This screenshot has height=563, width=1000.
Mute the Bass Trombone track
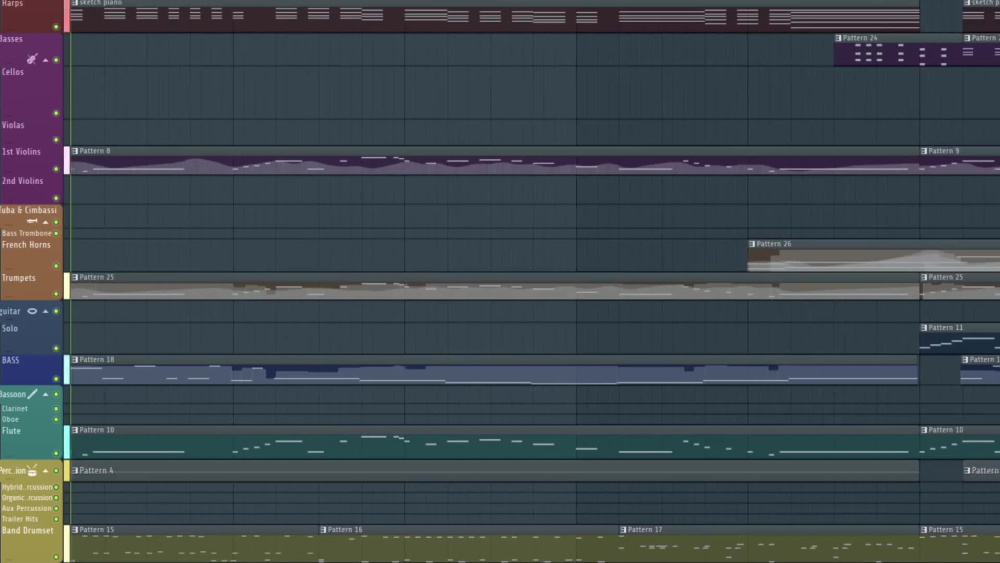tap(56, 233)
